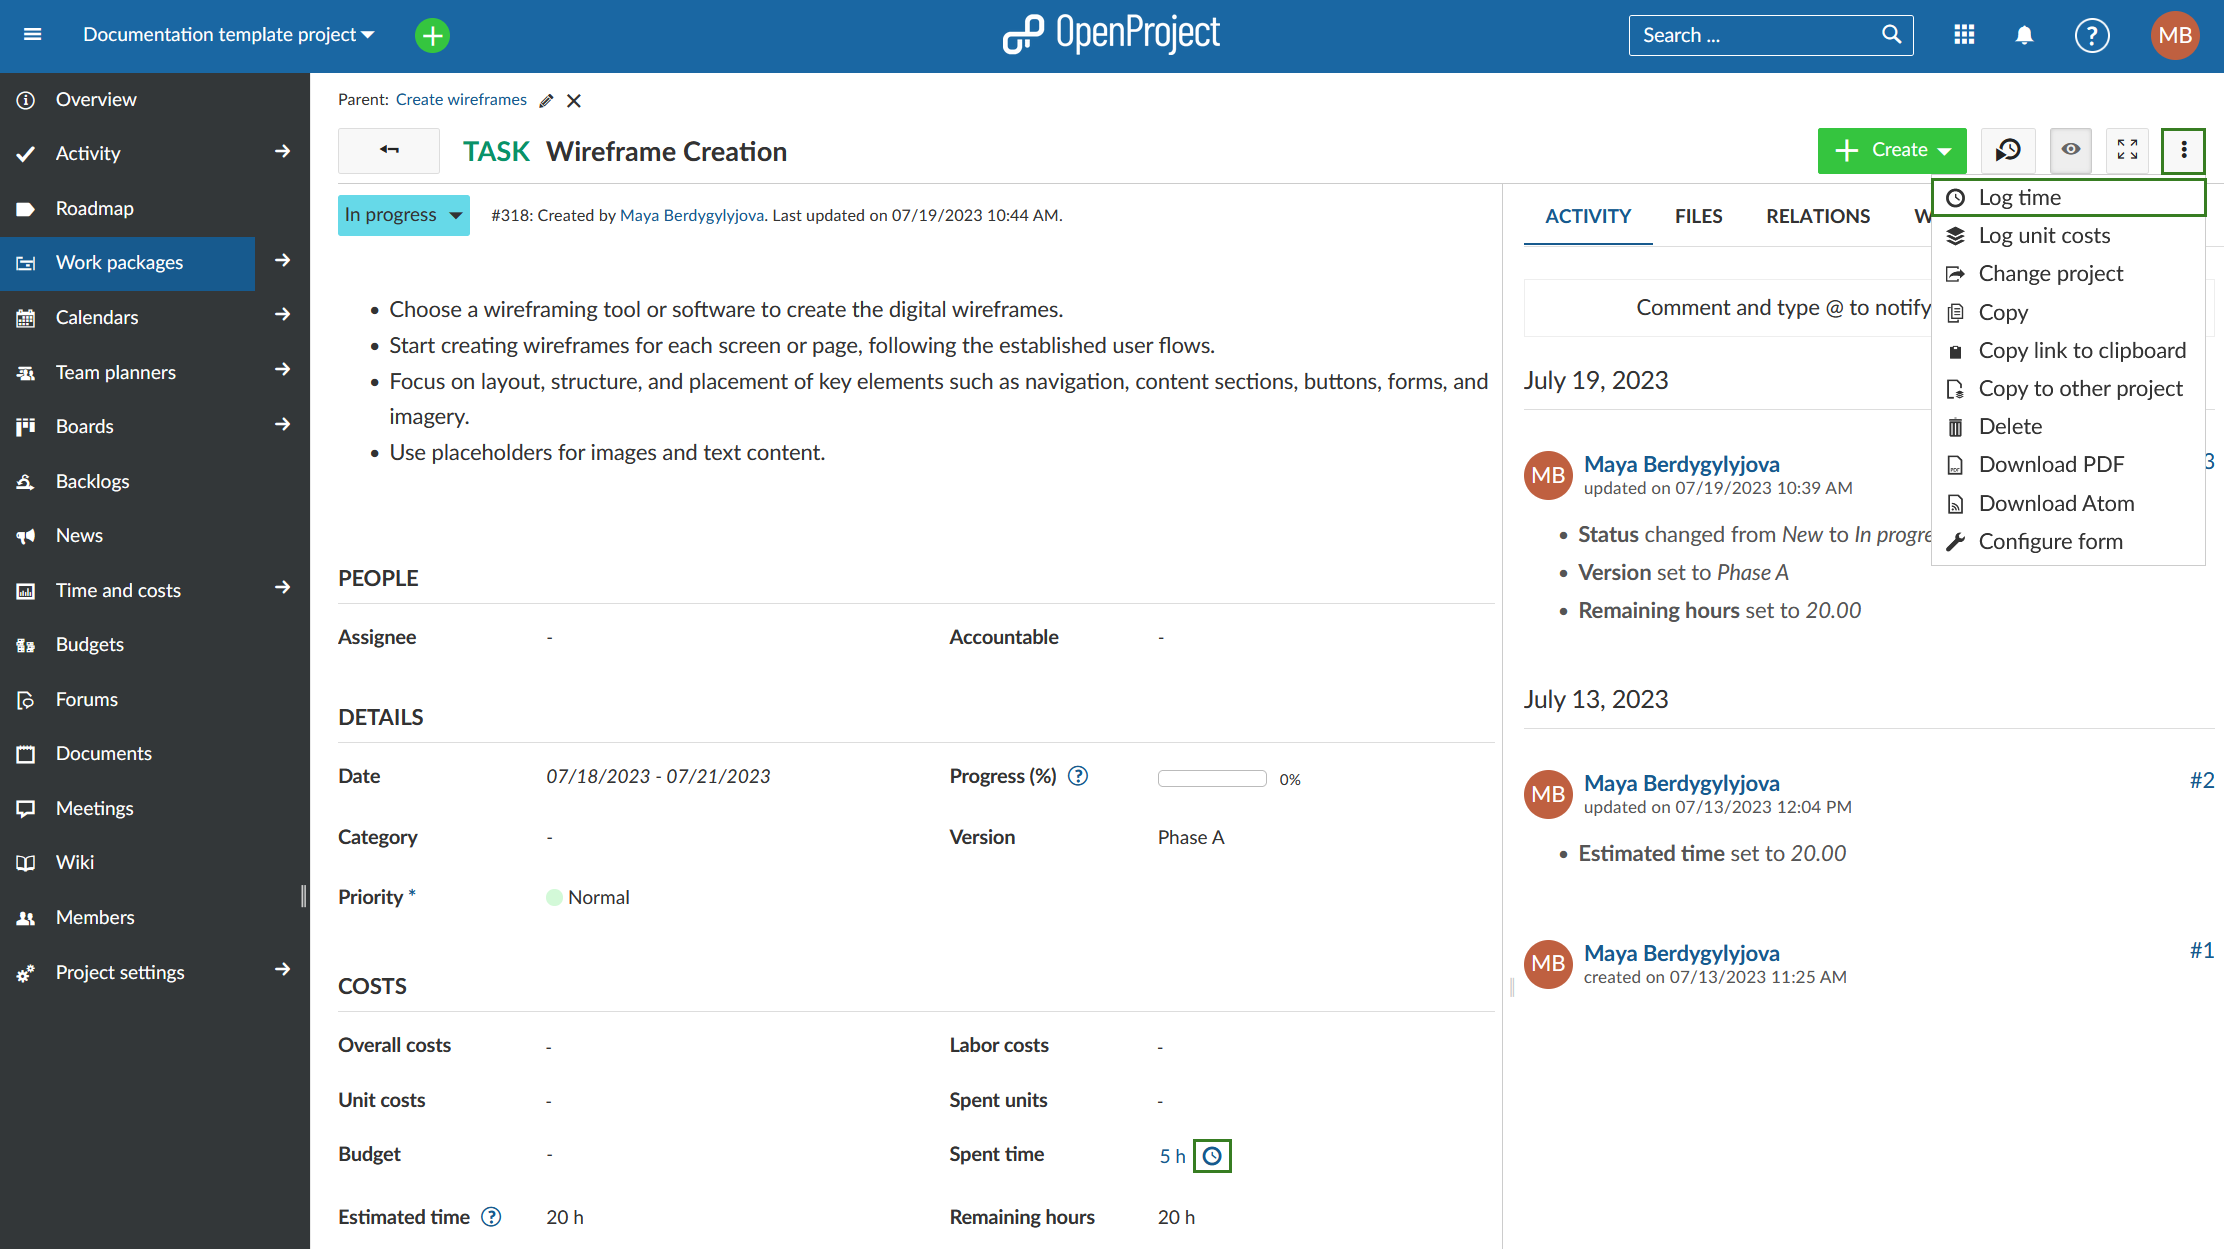Image resolution: width=2224 pixels, height=1249 pixels.
Task: Click the back arrow navigation button
Action: tap(388, 150)
